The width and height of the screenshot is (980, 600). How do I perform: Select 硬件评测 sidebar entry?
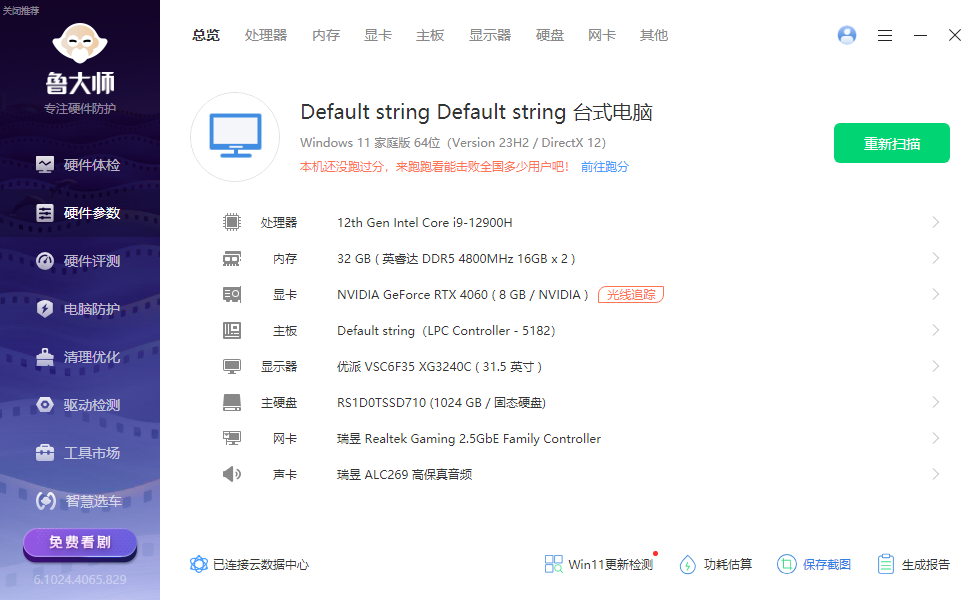(x=79, y=261)
